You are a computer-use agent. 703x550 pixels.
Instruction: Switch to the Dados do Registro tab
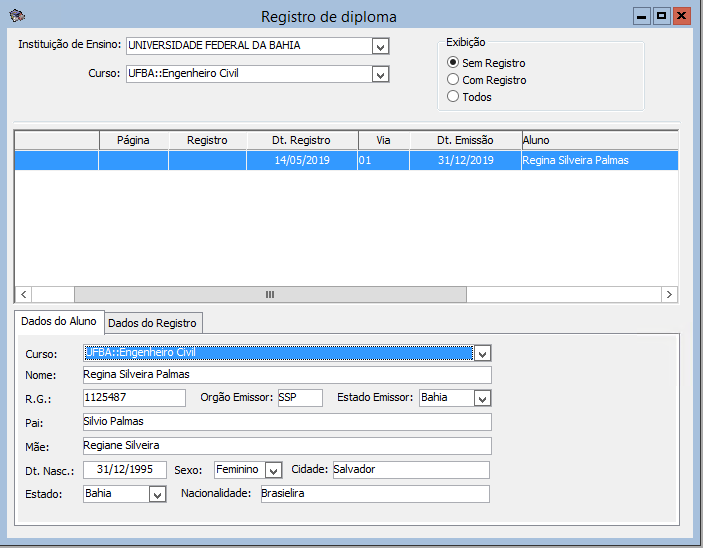pyautogui.click(x=153, y=323)
